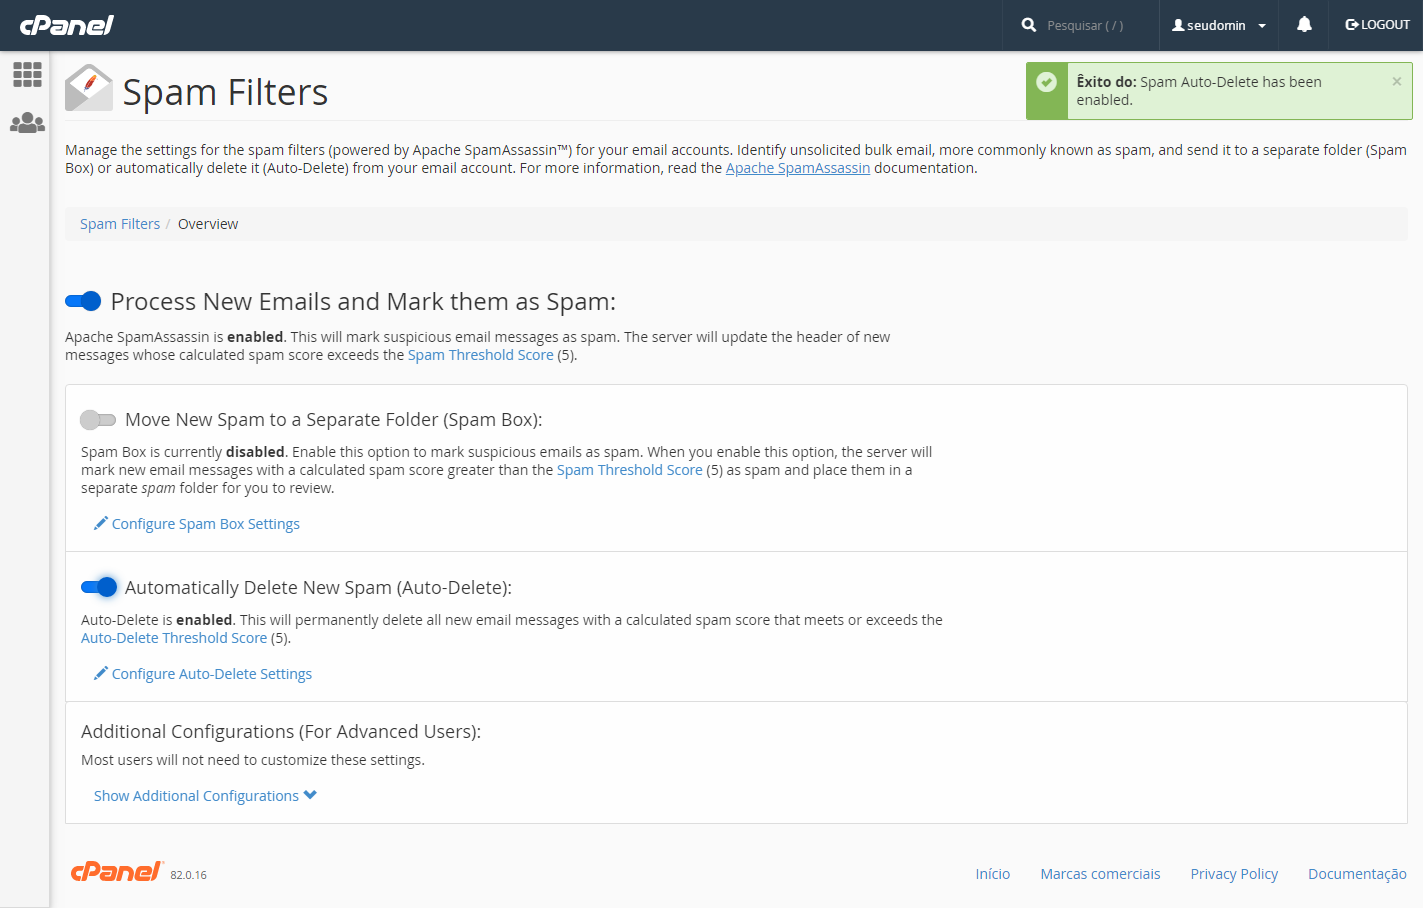The image size is (1423, 908).
Task: Go to Início footer link
Action: coord(993,874)
